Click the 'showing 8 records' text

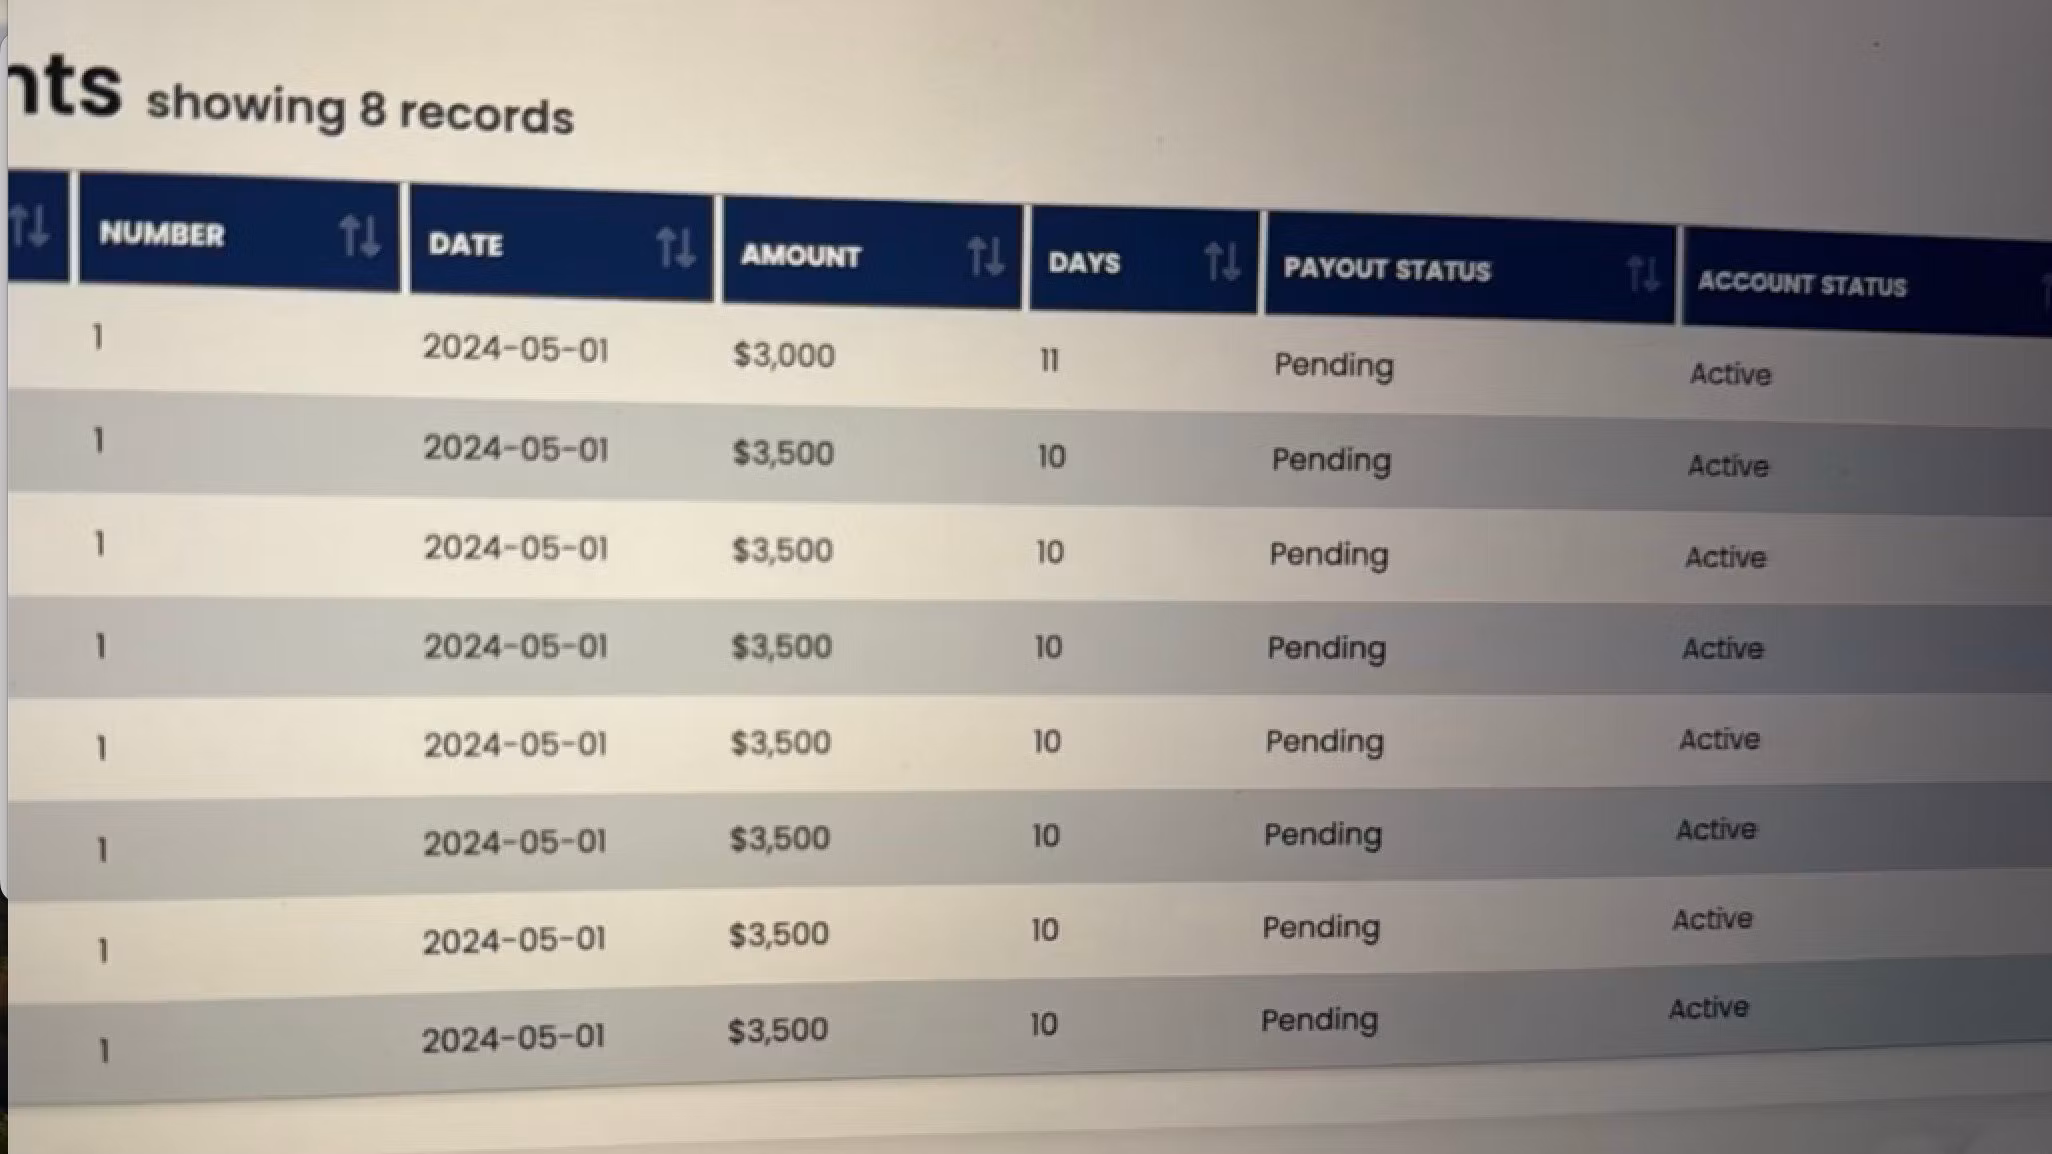(360, 109)
